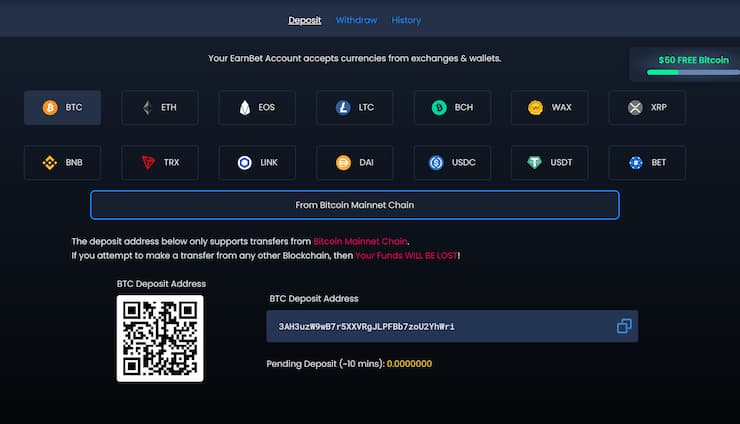
Task: Click the BTC deposit address field
Action: pos(452,326)
